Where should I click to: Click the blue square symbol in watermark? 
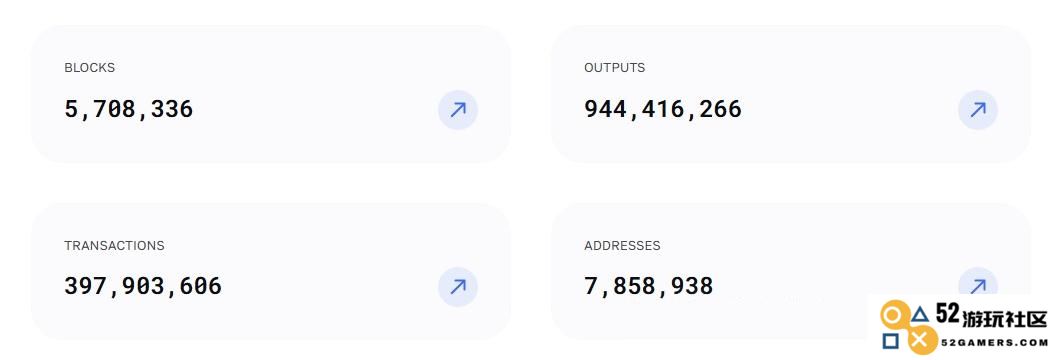(891, 341)
